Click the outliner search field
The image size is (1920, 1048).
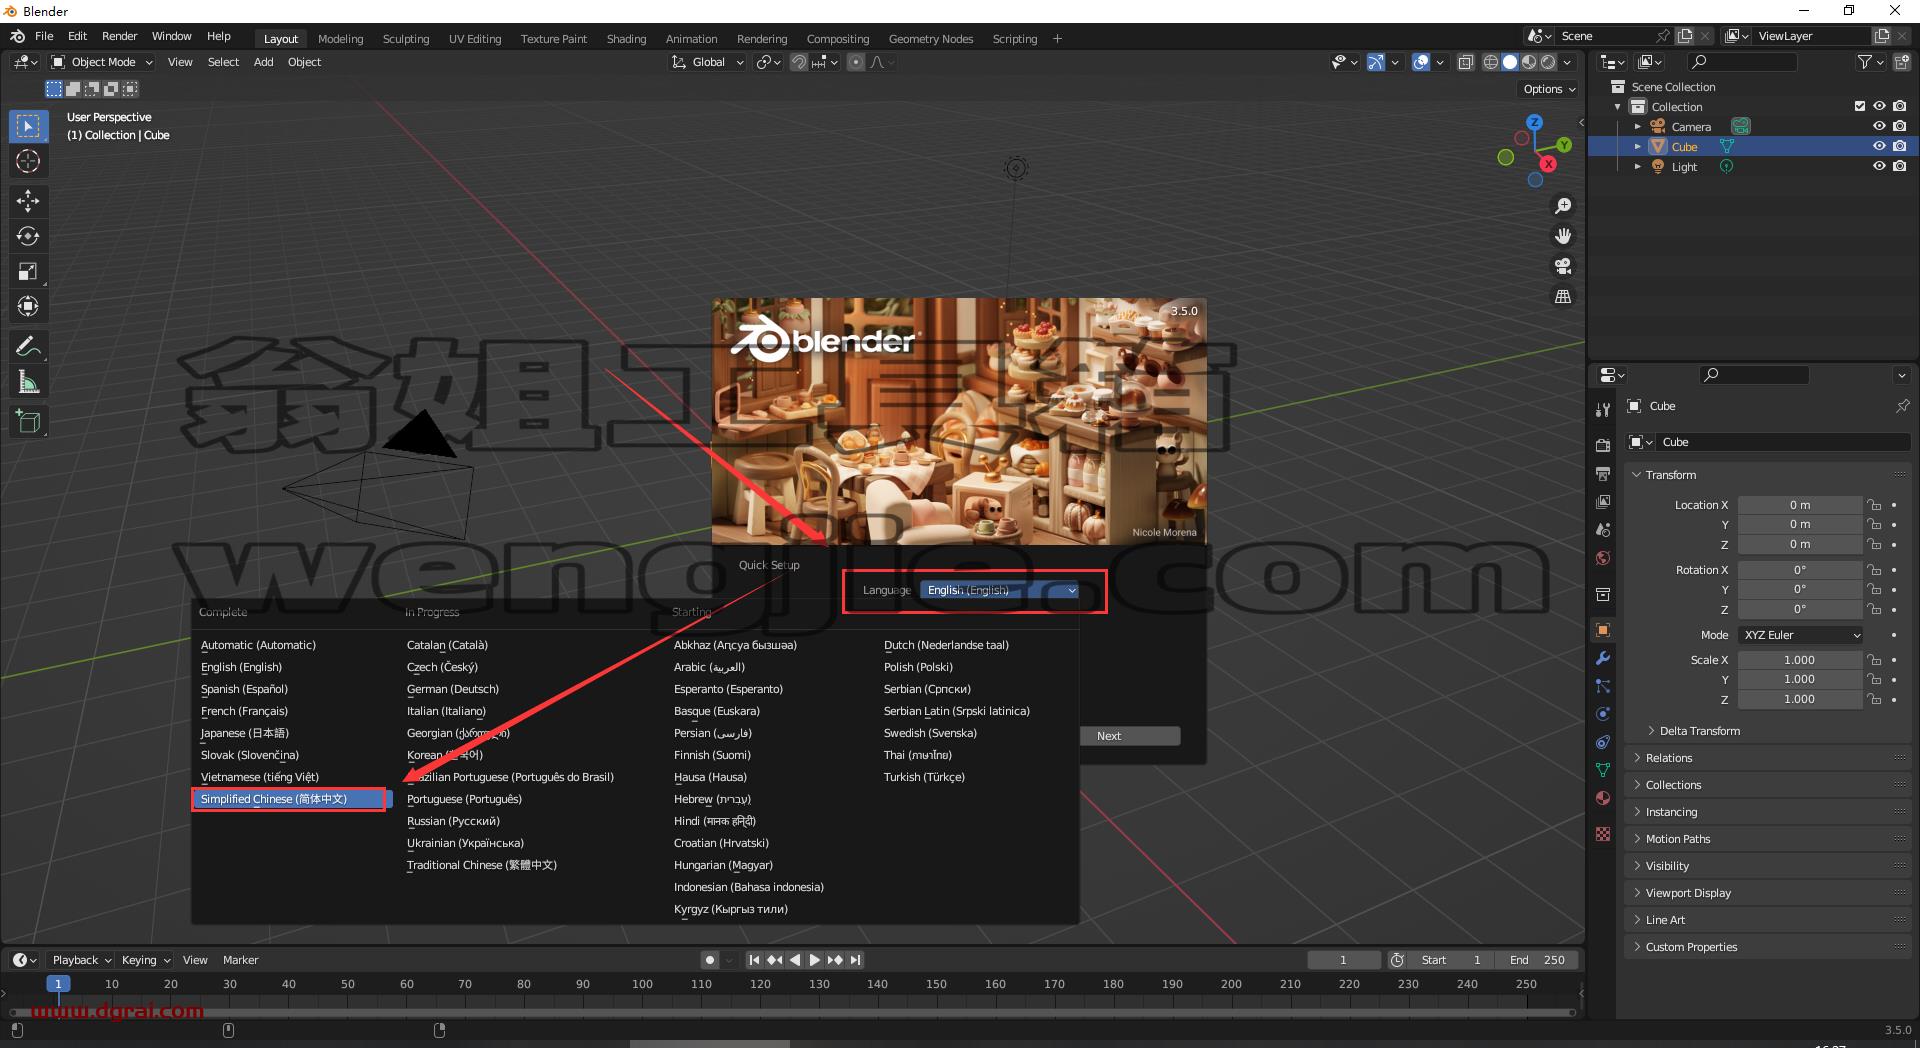[x=1741, y=62]
